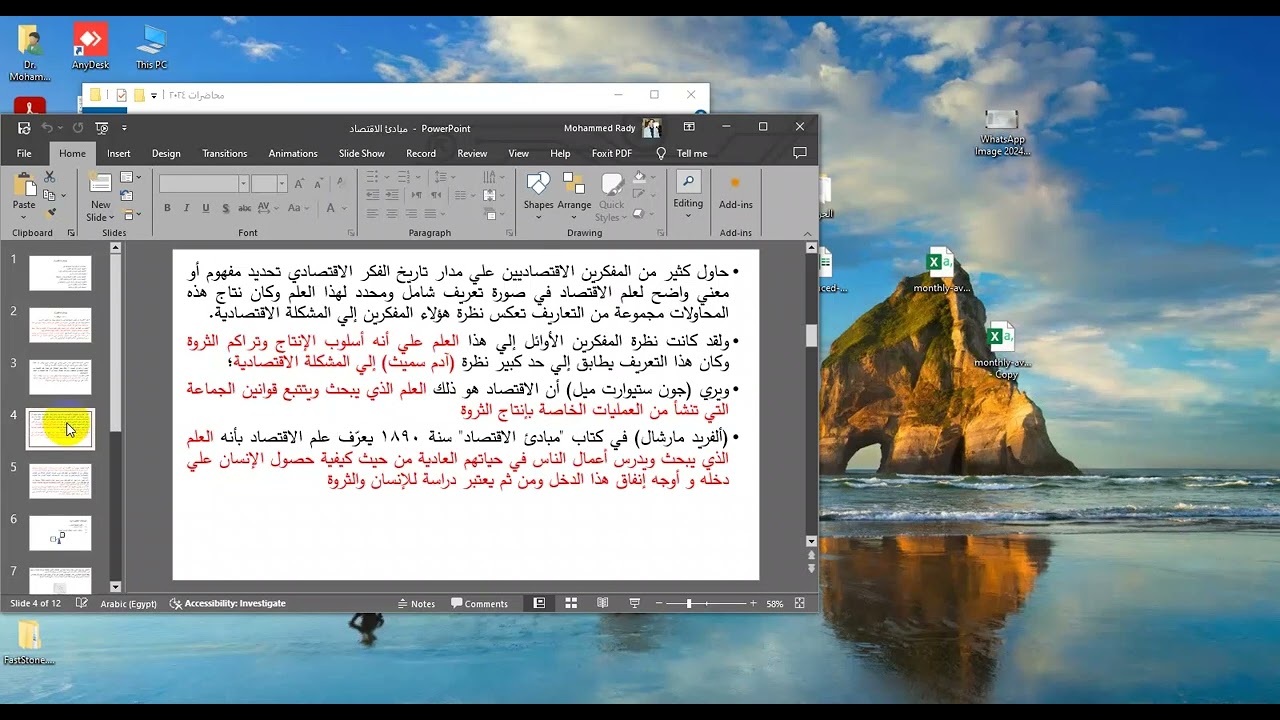Open the Change Case Aa dropdown
1280x720 pixels.
click(x=298, y=208)
